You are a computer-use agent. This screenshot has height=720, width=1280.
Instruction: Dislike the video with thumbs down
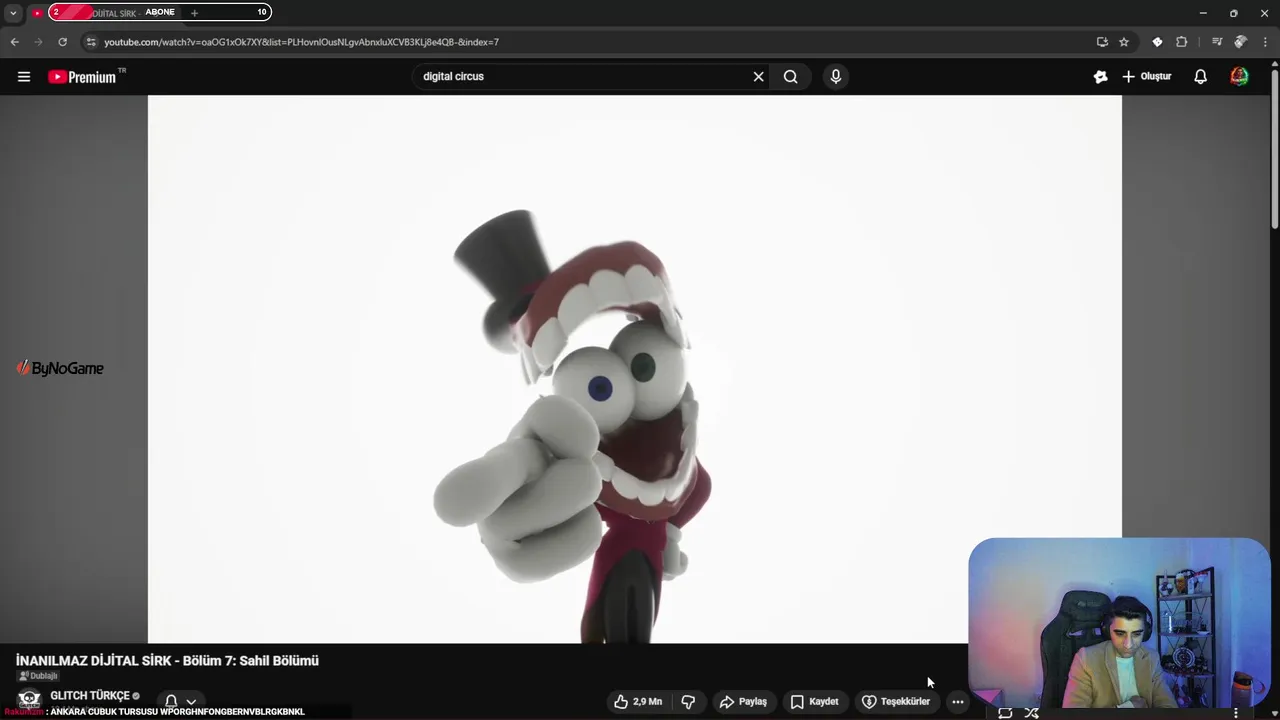pos(688,702)
